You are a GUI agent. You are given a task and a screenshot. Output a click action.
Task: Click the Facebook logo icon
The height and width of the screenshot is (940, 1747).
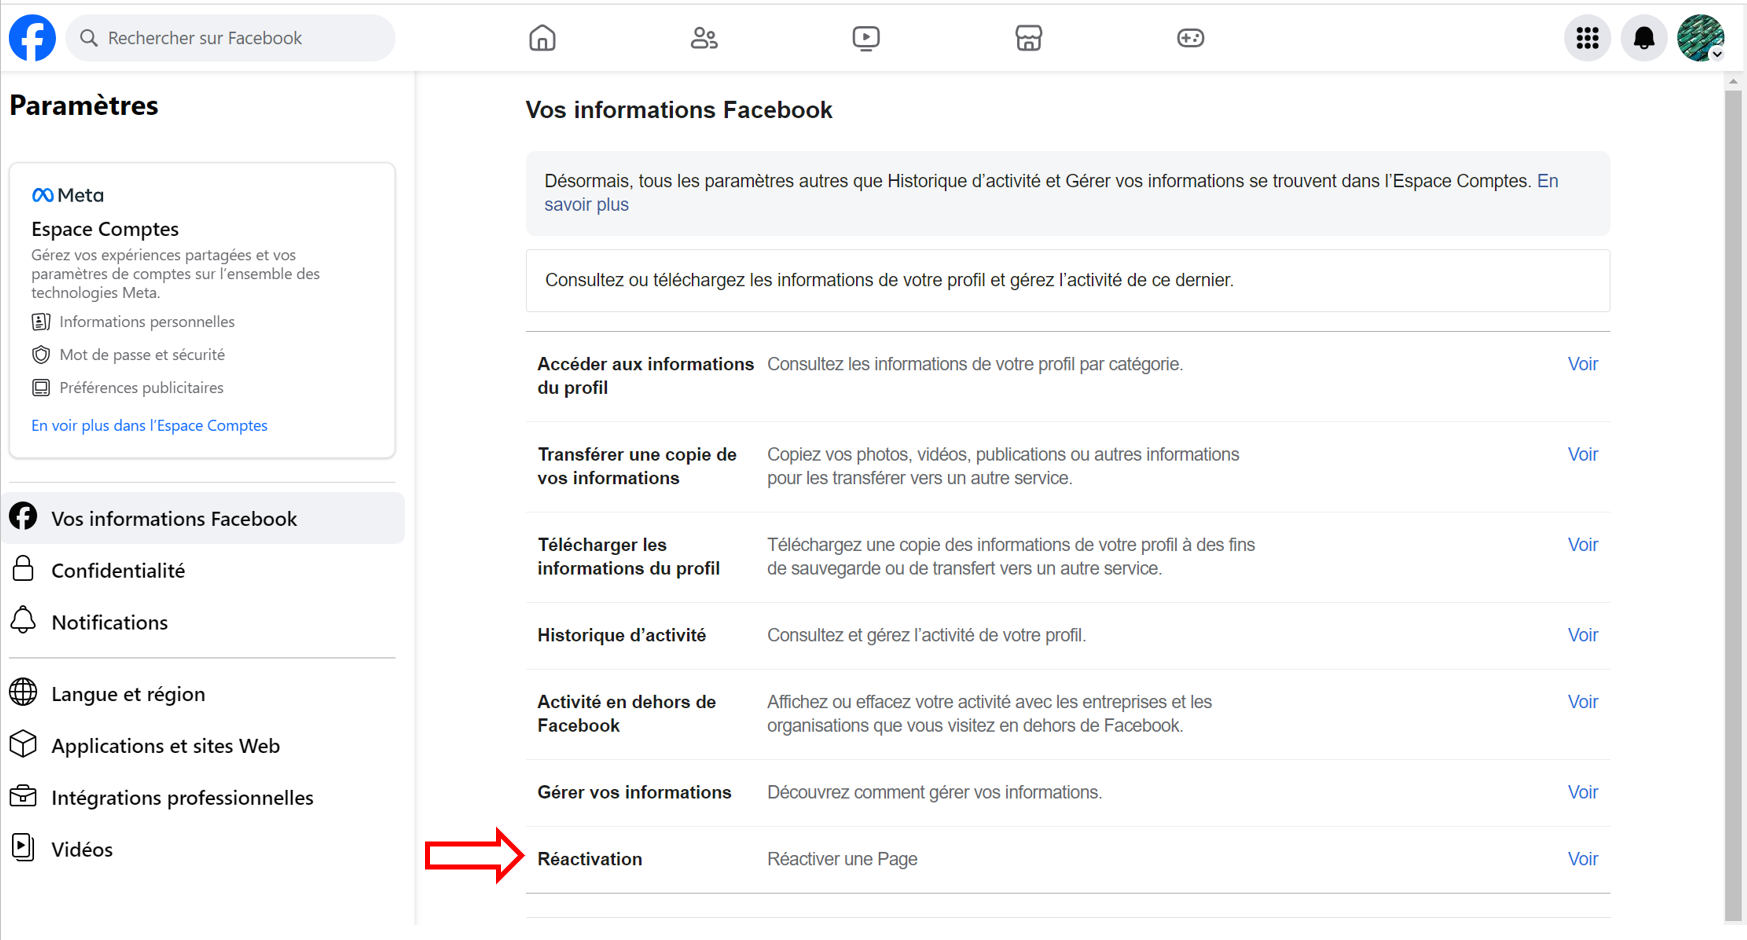(32, 38)
